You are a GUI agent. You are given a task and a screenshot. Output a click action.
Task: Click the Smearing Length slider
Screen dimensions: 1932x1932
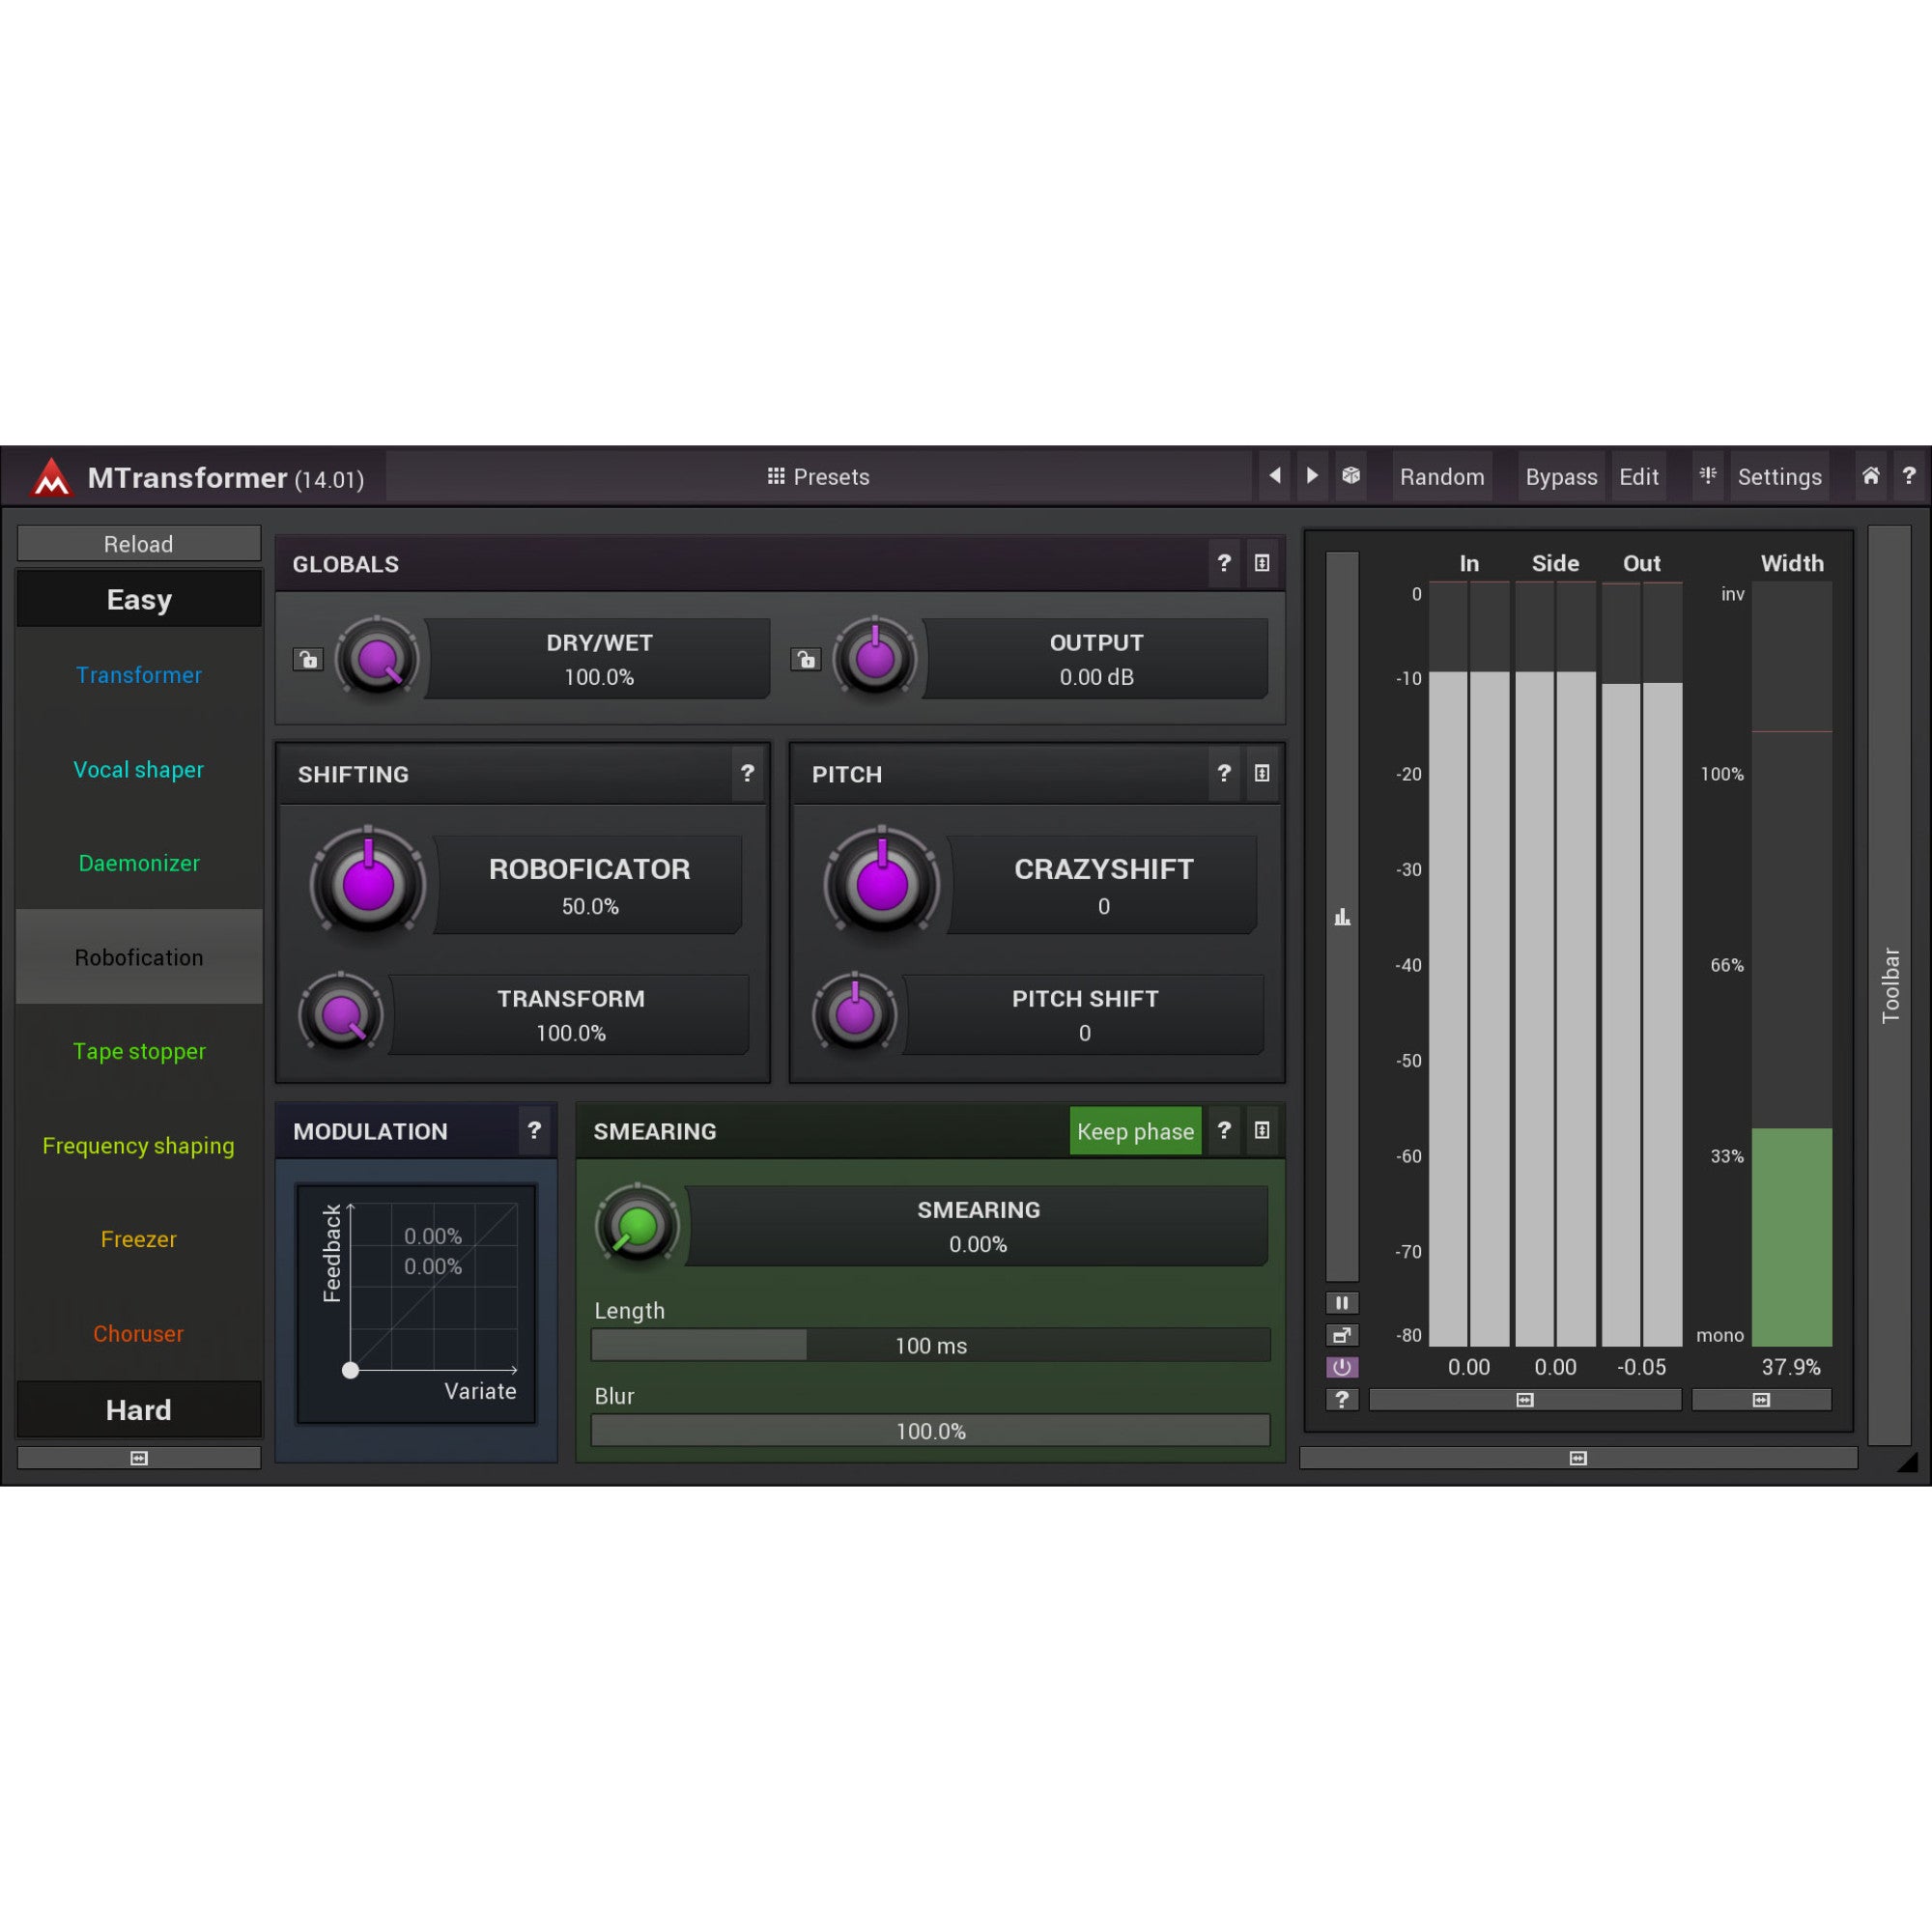click(931, 1345)
